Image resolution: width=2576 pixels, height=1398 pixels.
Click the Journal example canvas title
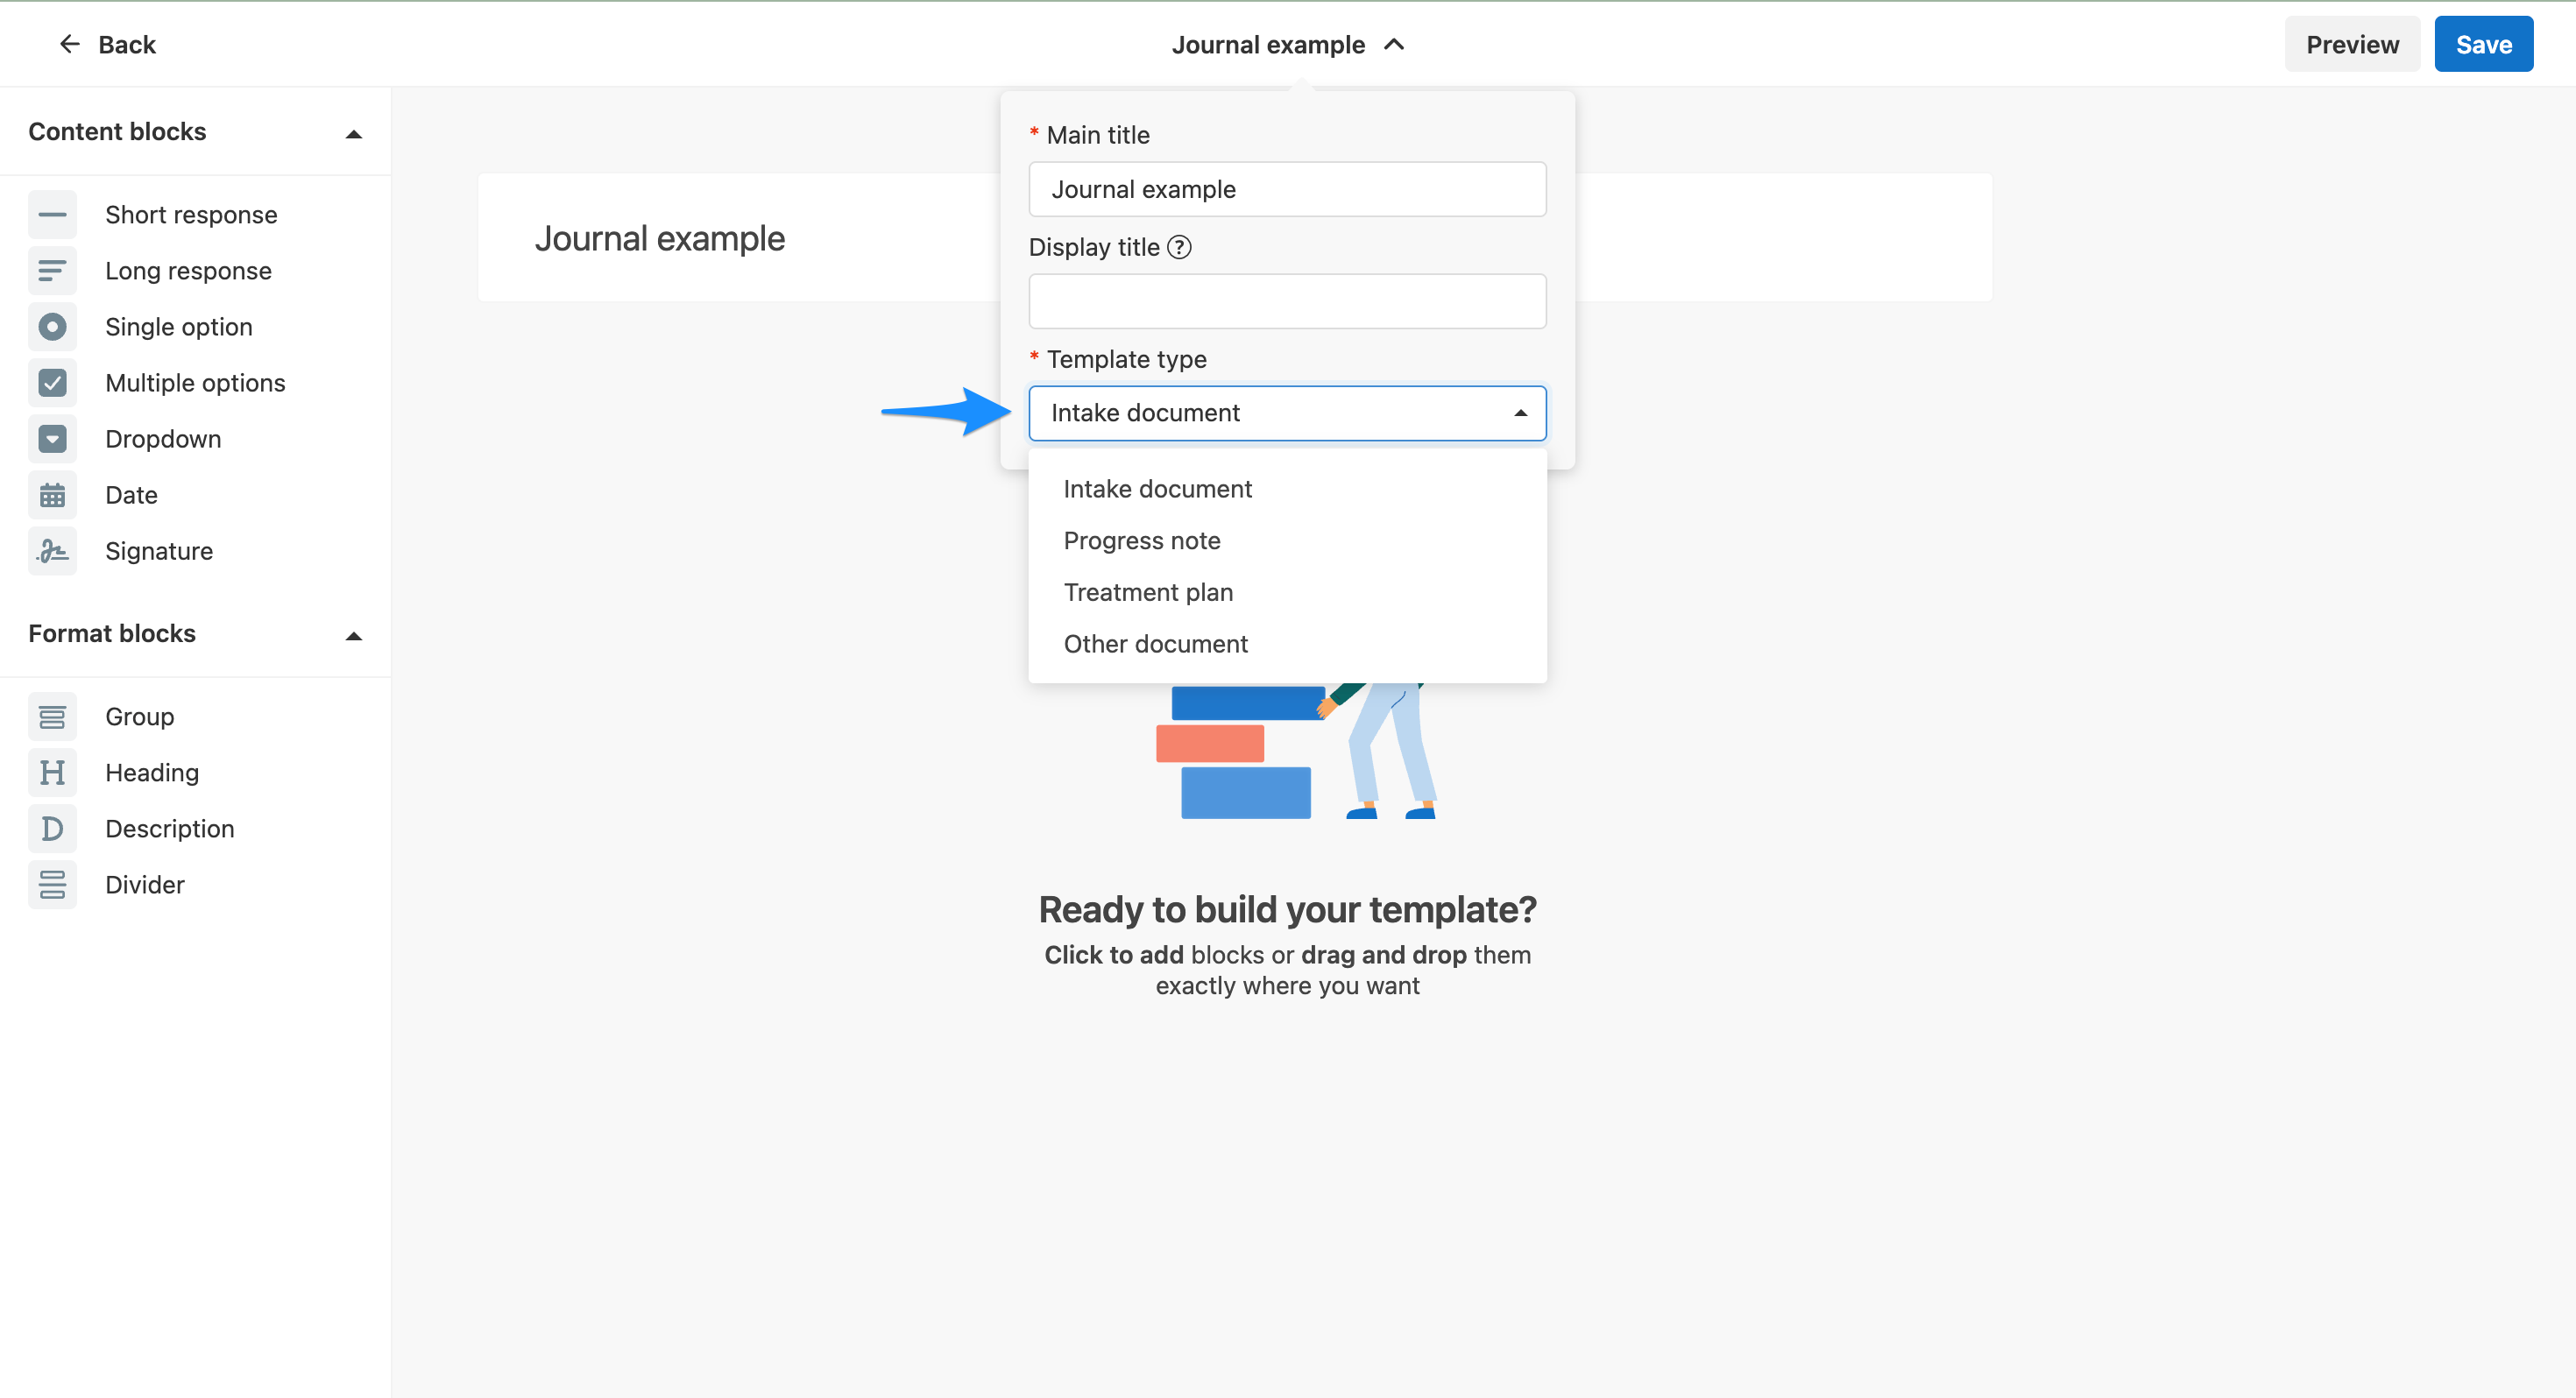click(659, 239)
